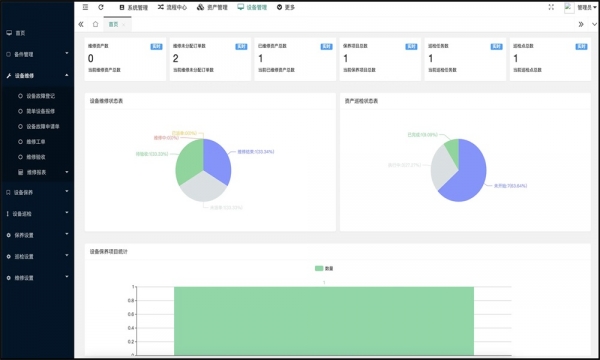600x360 pixels.
Task: Click the 设备维修状态表 panel title
Action: pyautogui.click(x=106, y=101)
